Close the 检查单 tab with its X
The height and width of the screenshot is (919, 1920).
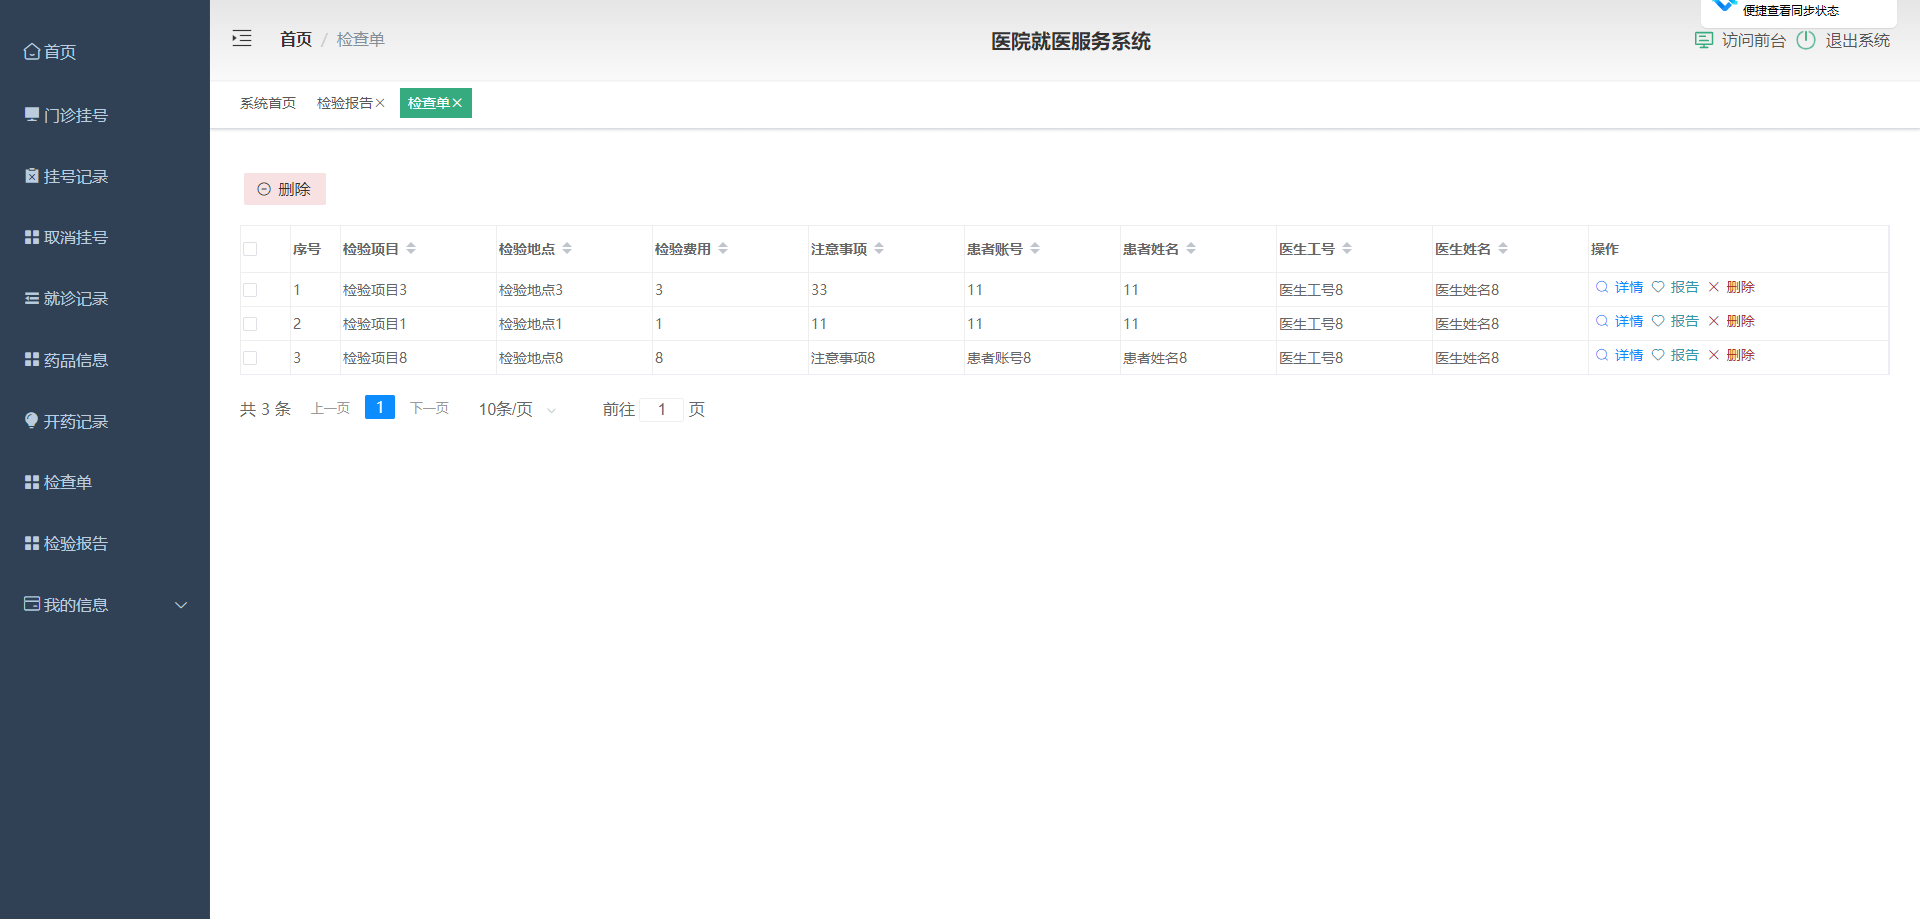[x=457, y=103]
